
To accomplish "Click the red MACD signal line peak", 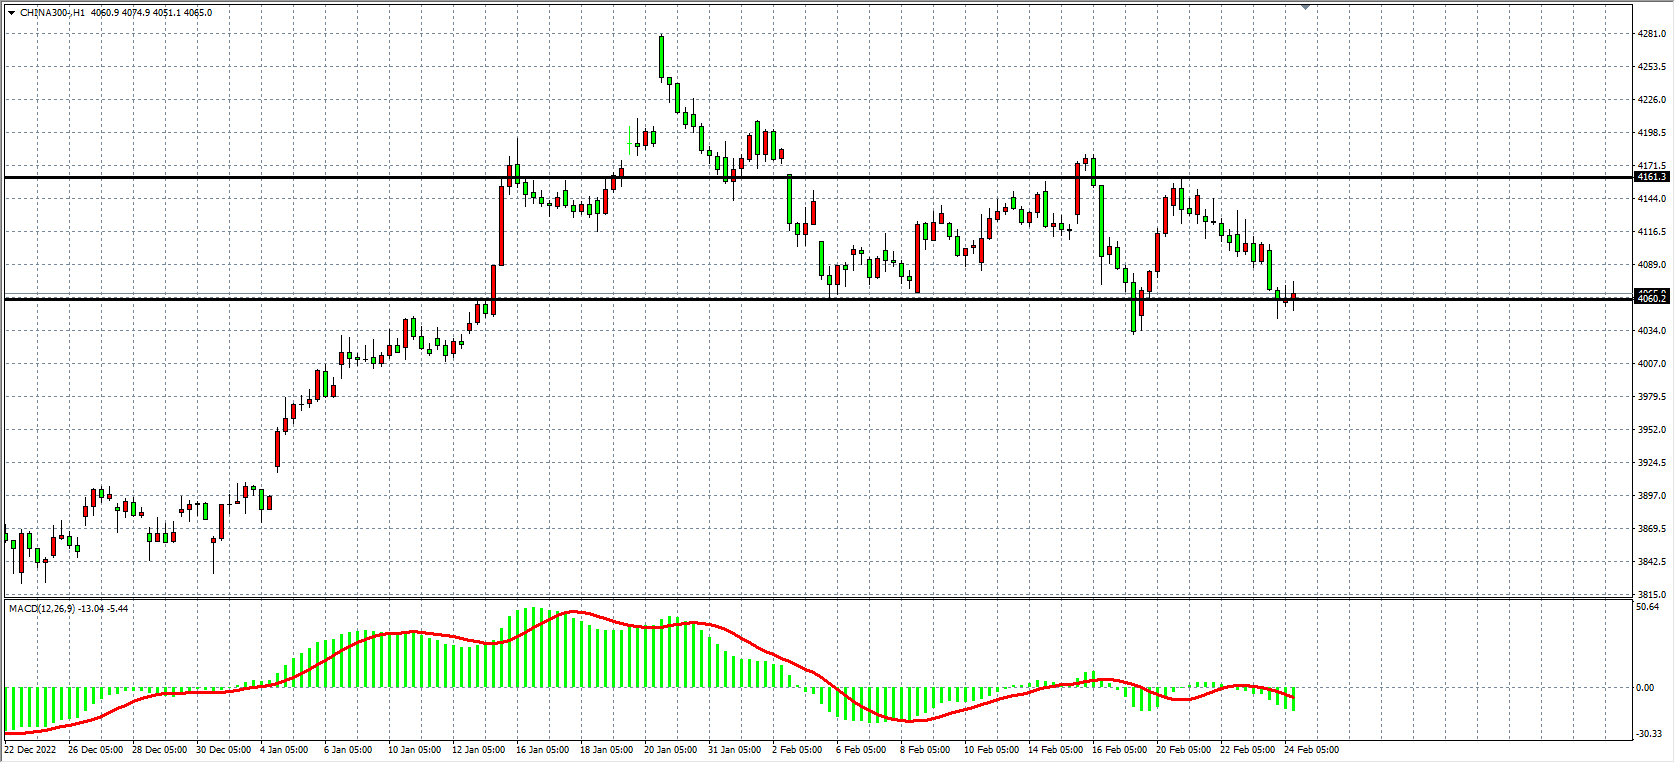I will 573,611.
